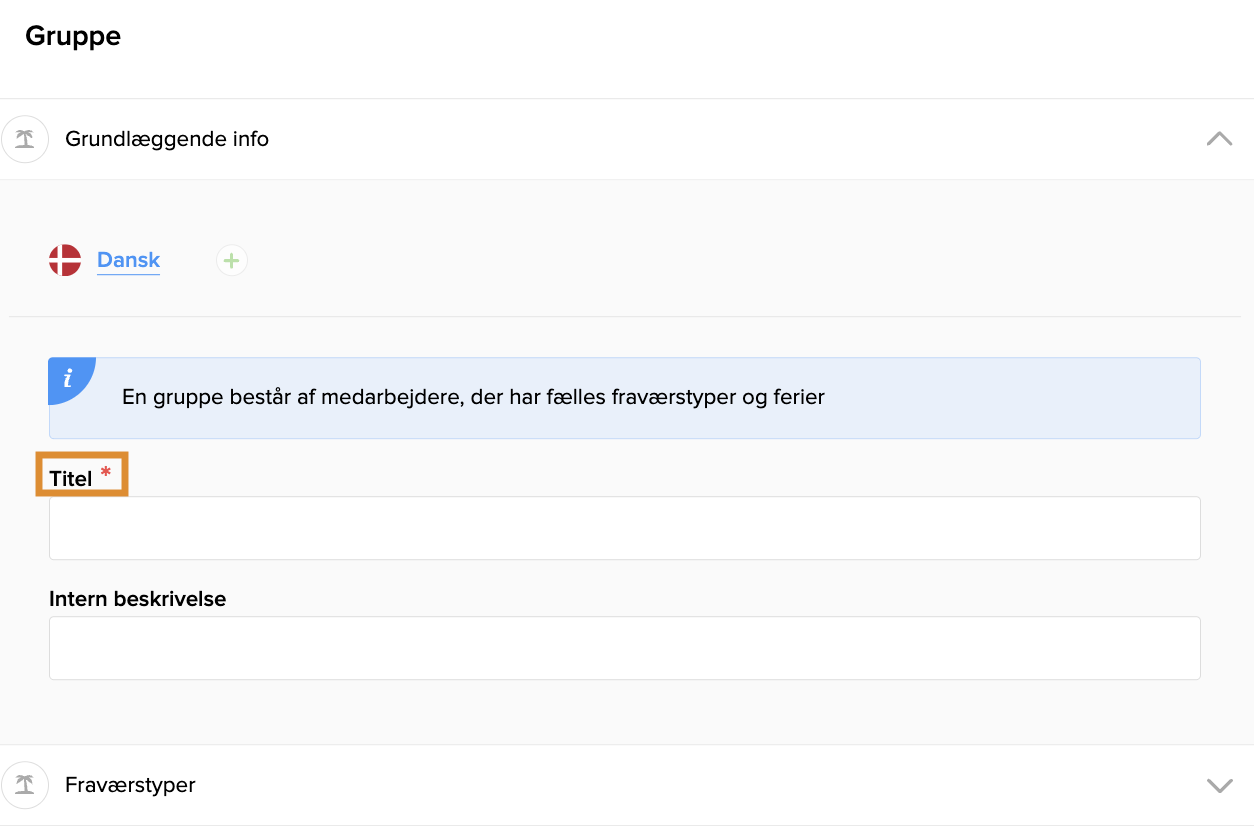Click the palm tree icon beside Grundlæggende info

coord(25,139)
